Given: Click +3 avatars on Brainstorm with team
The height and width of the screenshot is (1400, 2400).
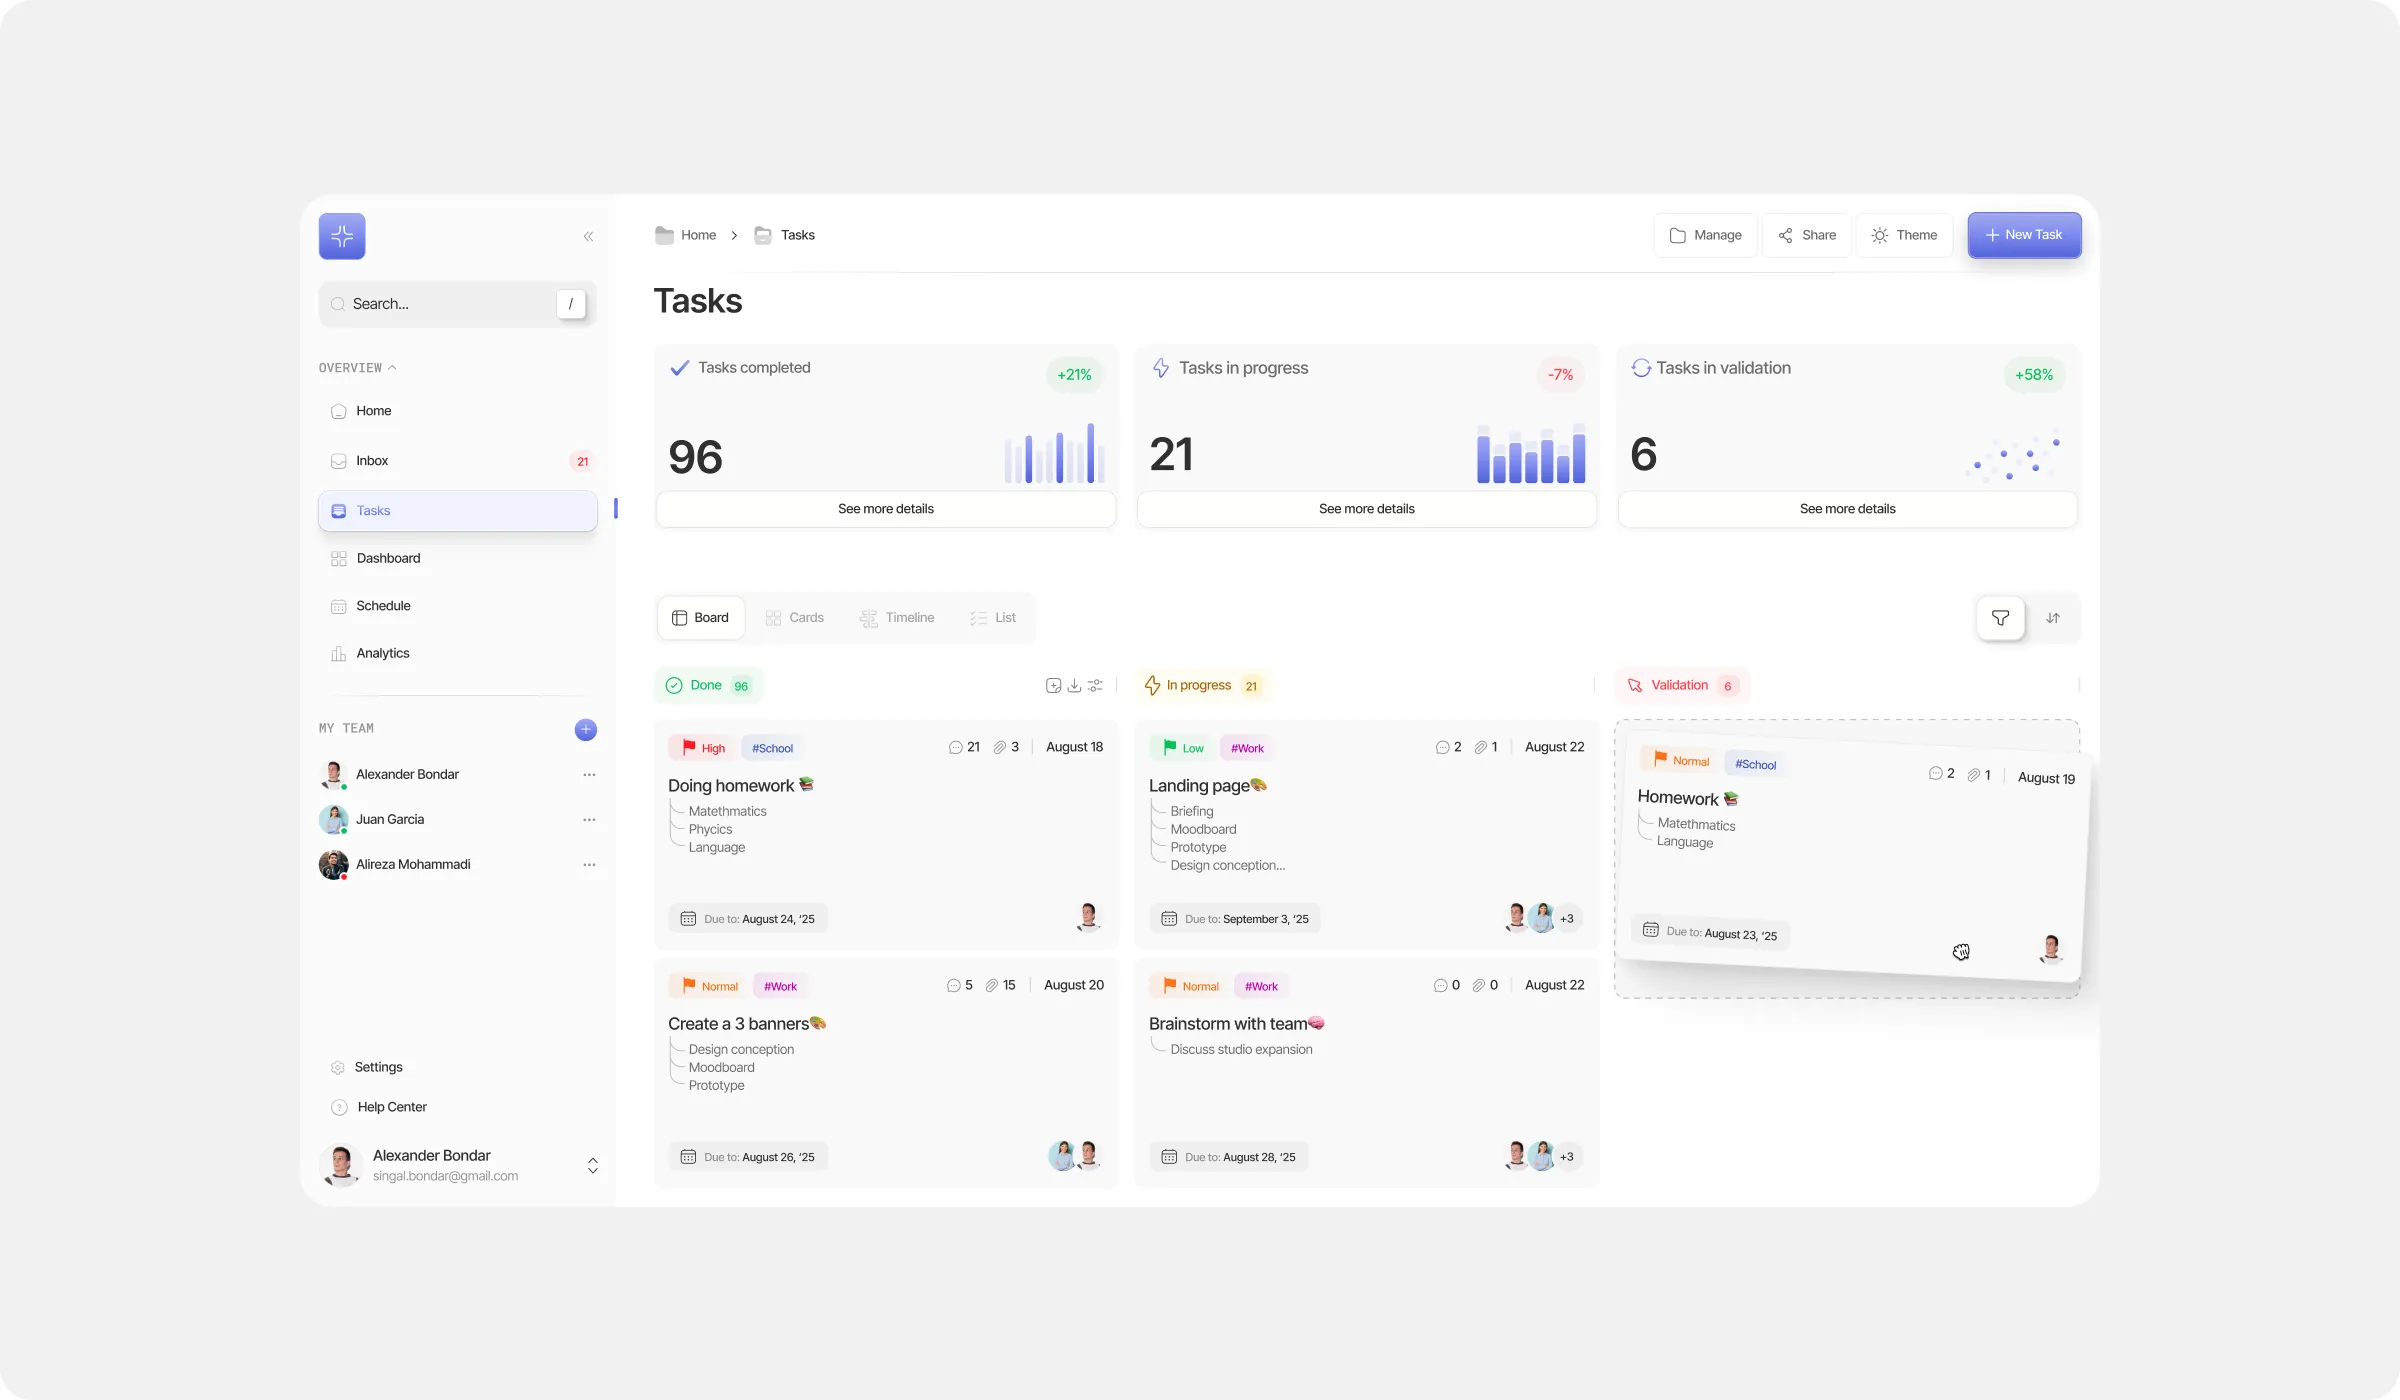Looking at the screenshot, I should coord(1567,1157).
